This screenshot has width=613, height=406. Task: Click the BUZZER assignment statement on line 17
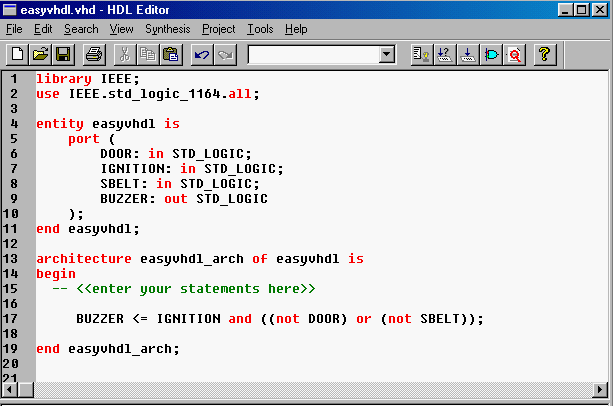[x=280, y=319]
